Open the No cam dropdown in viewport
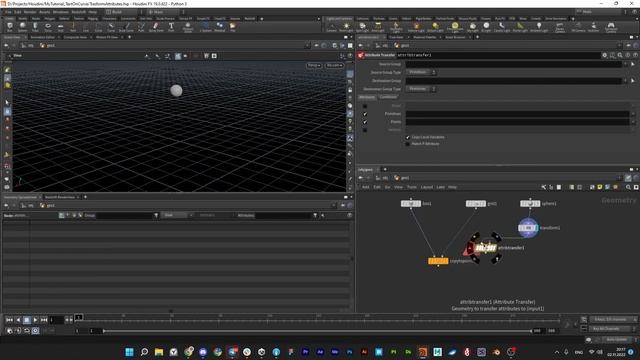This screenshot has width=640, height=360. click(334, 65)
